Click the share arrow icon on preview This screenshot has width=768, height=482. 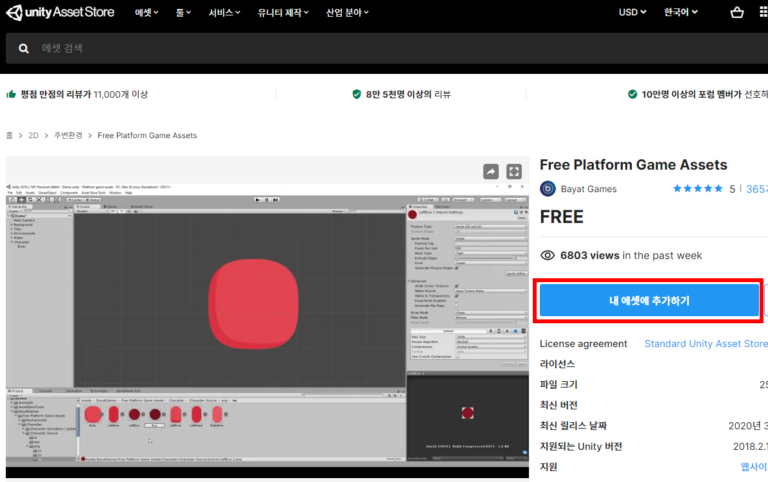[491, 171]
